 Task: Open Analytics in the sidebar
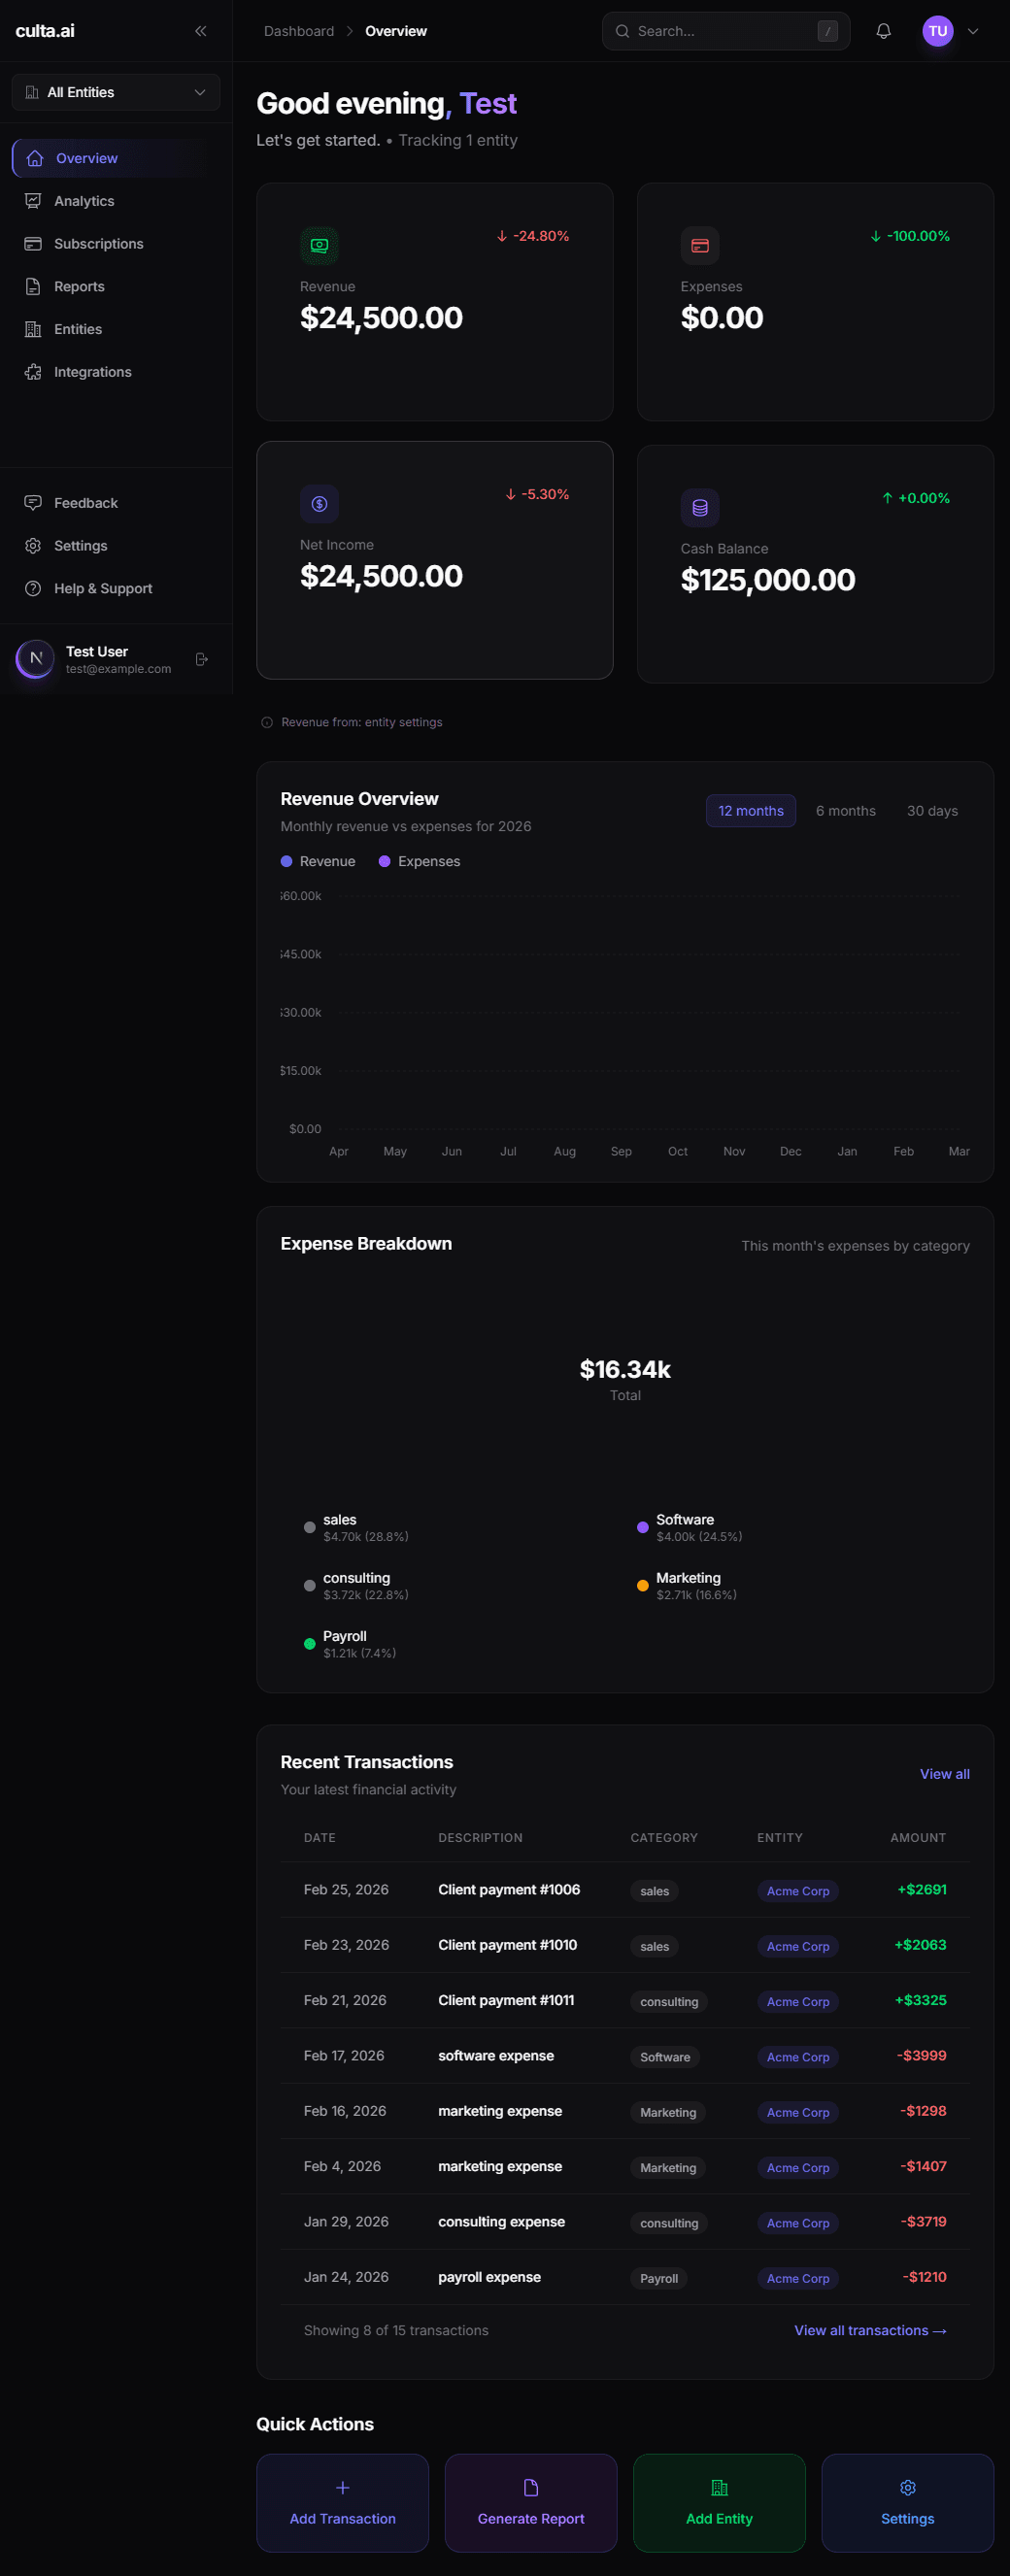[84, 201]
